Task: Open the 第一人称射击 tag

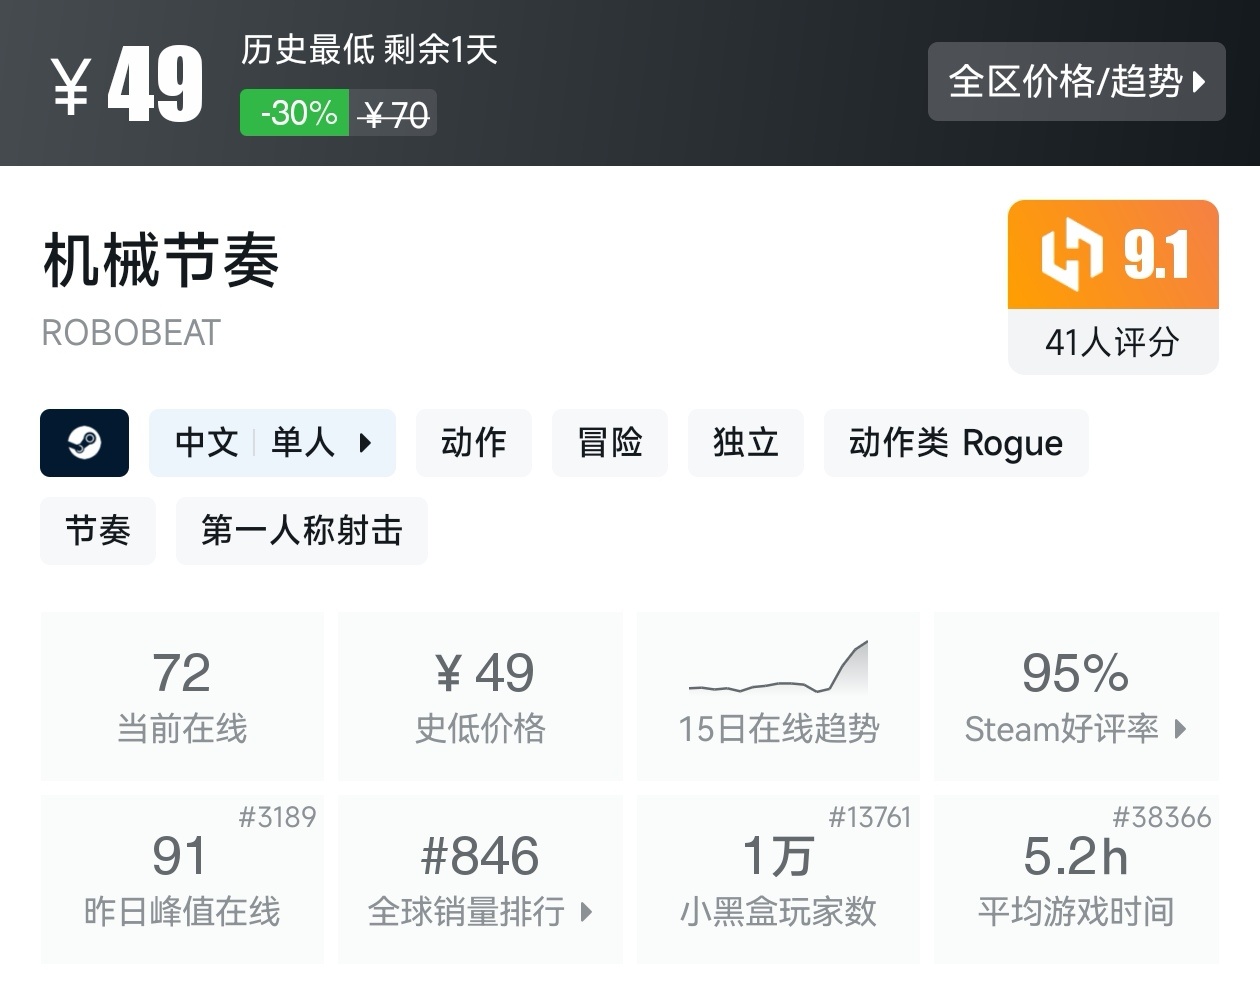Action: click(x=301, y=530)
